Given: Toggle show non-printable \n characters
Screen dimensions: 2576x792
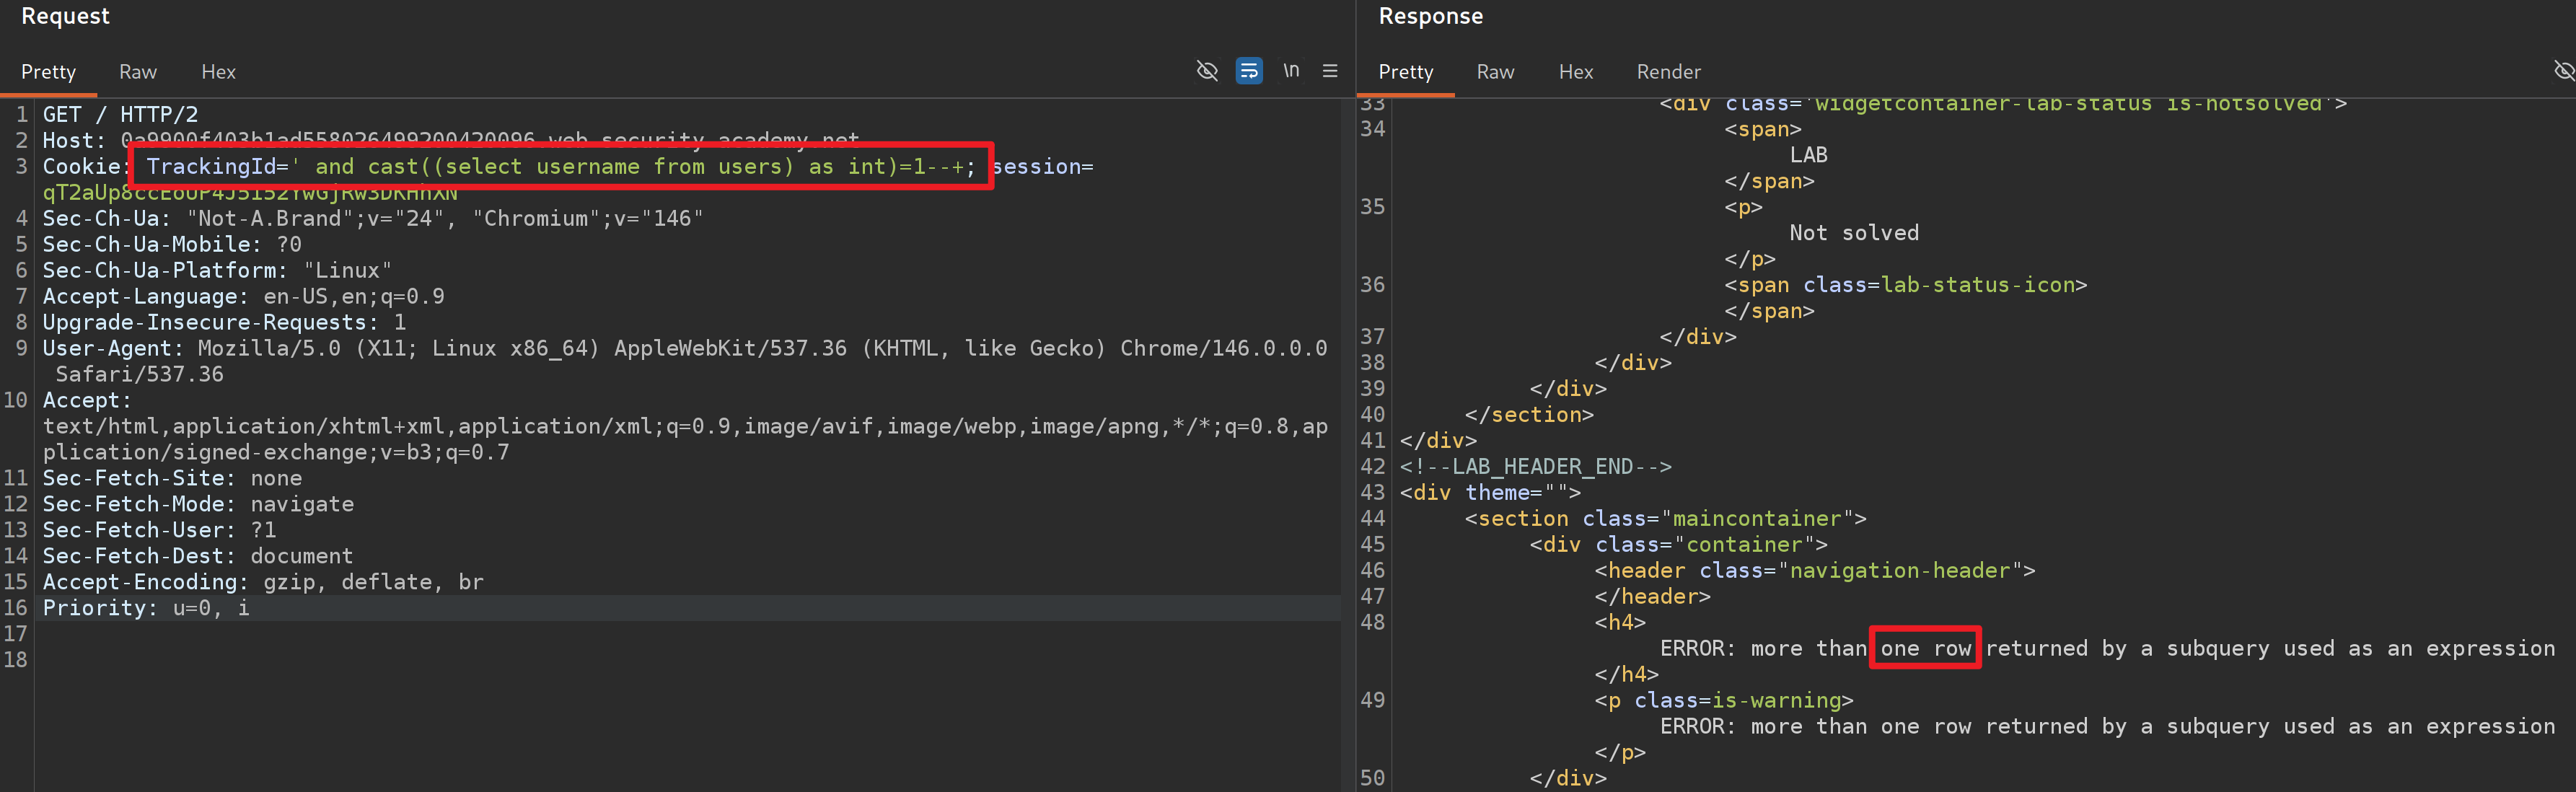Looking at the screenshot, I should pyautogui.click(x=1291, y=71).
